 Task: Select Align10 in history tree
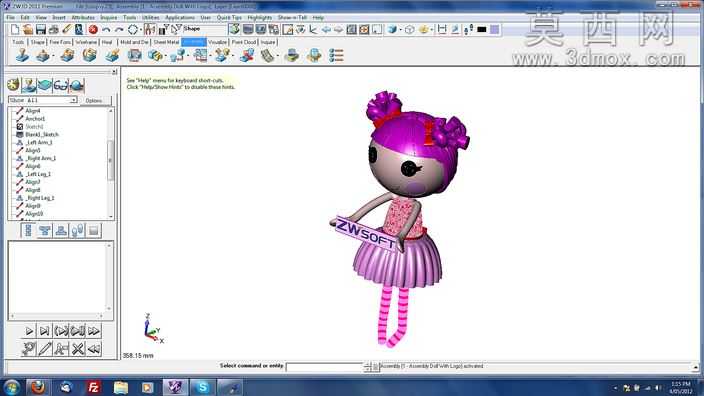pos(34,214)
